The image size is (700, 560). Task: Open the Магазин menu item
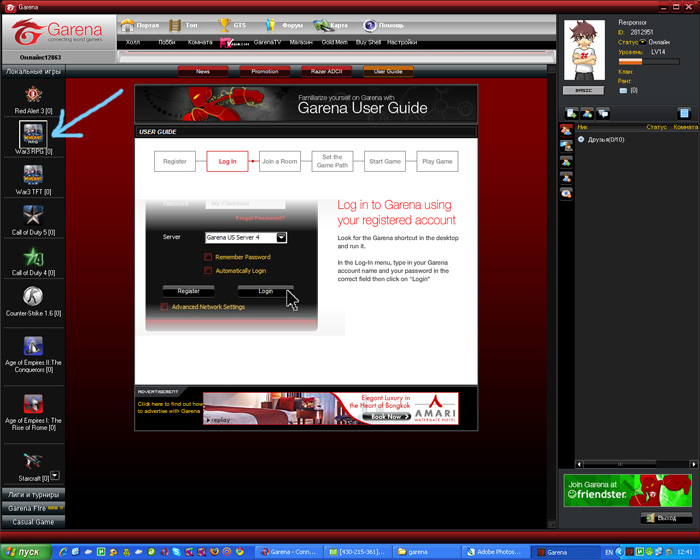point(301,43)
